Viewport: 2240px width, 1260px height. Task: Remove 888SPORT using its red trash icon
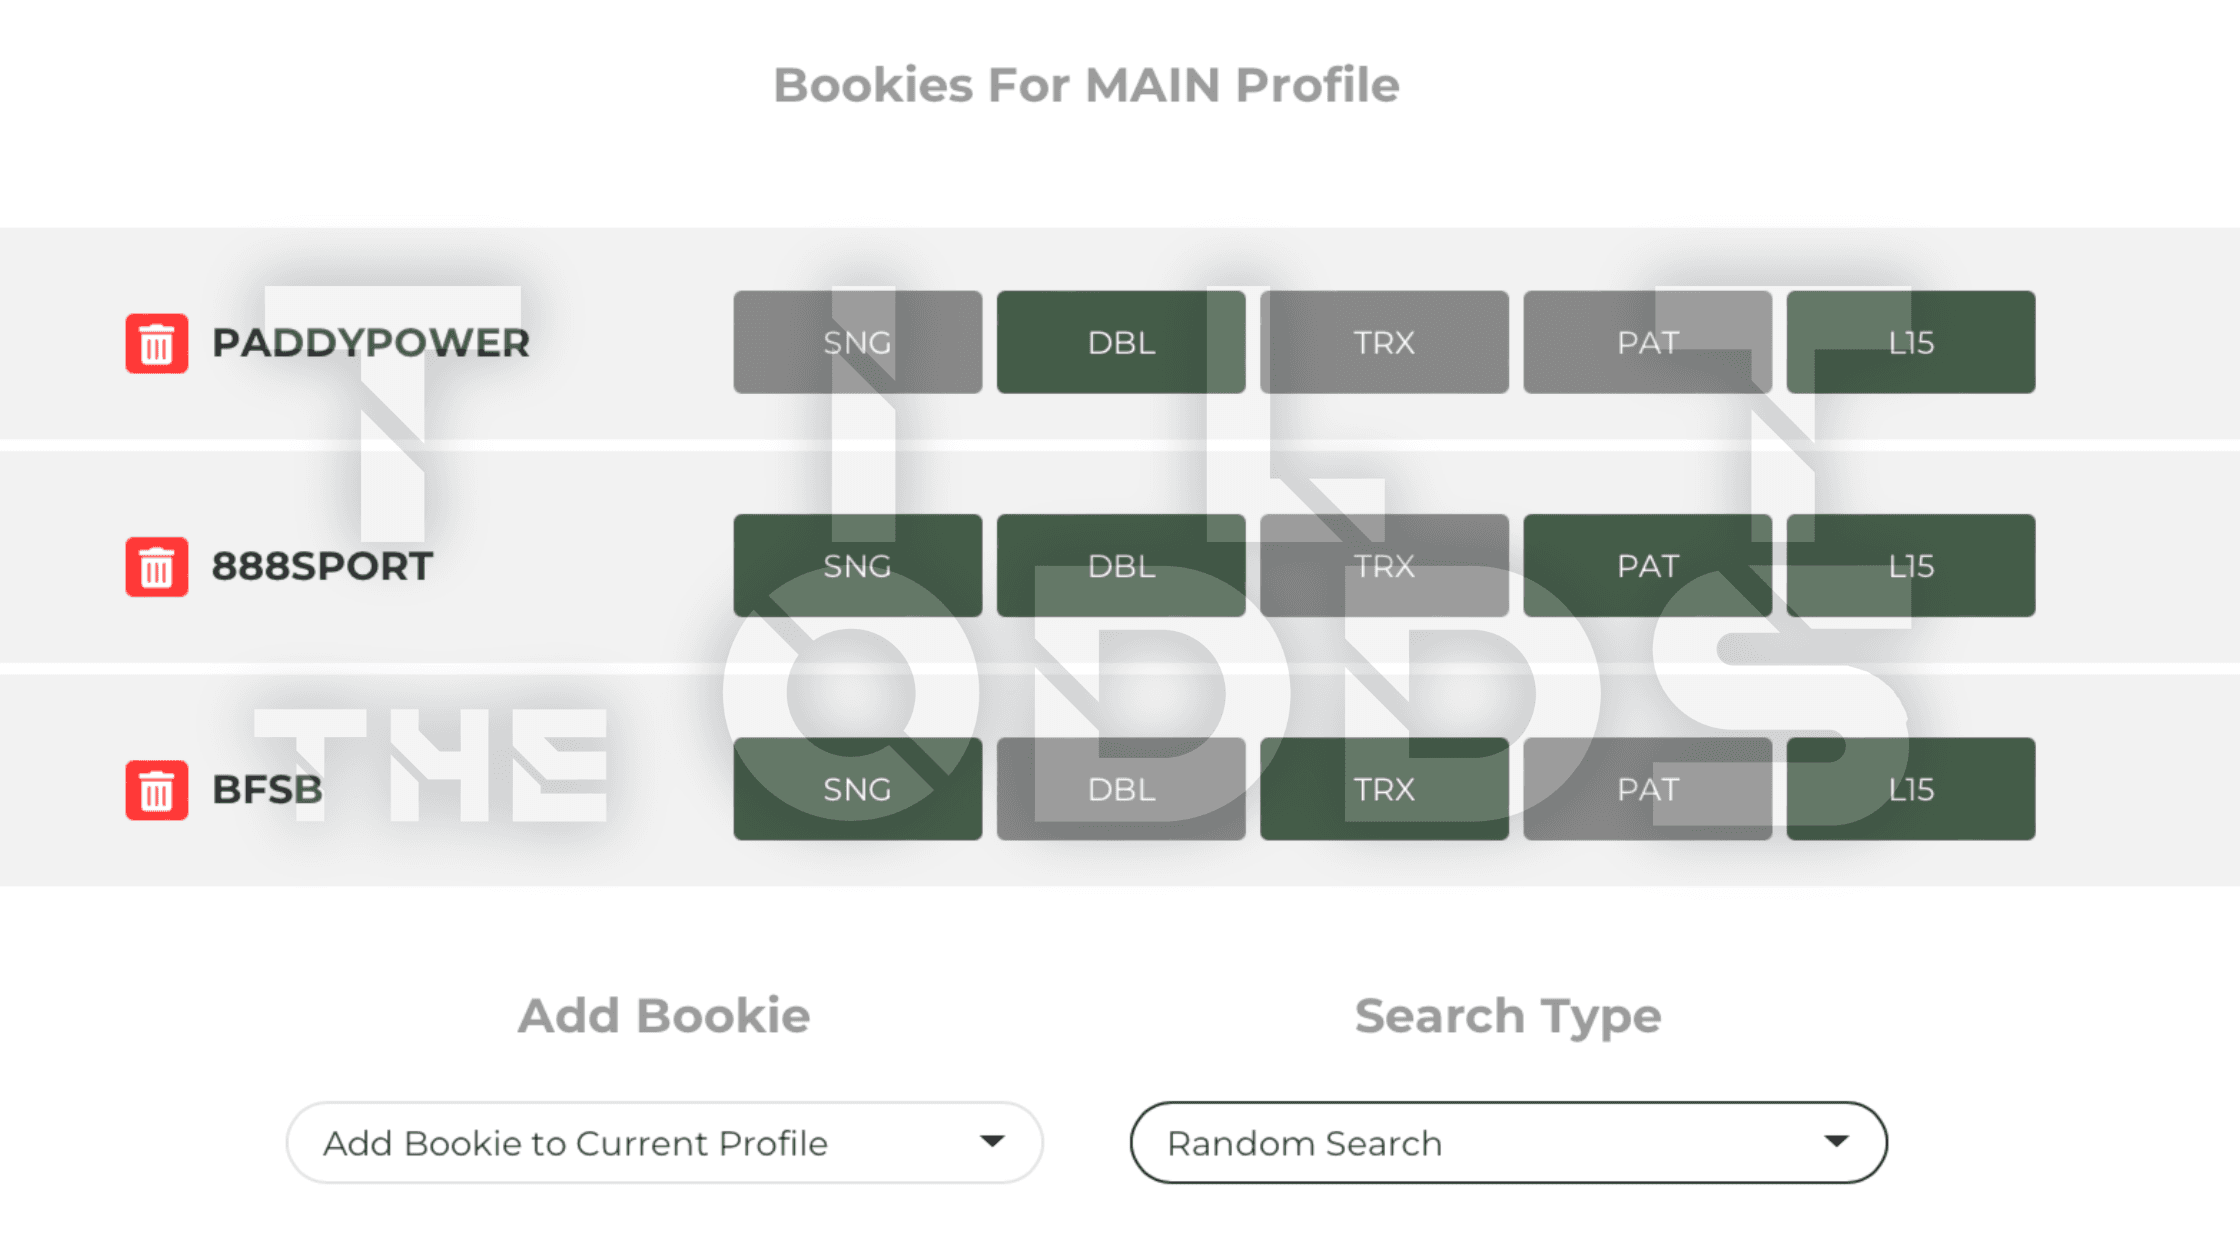(x=156, y=566)
